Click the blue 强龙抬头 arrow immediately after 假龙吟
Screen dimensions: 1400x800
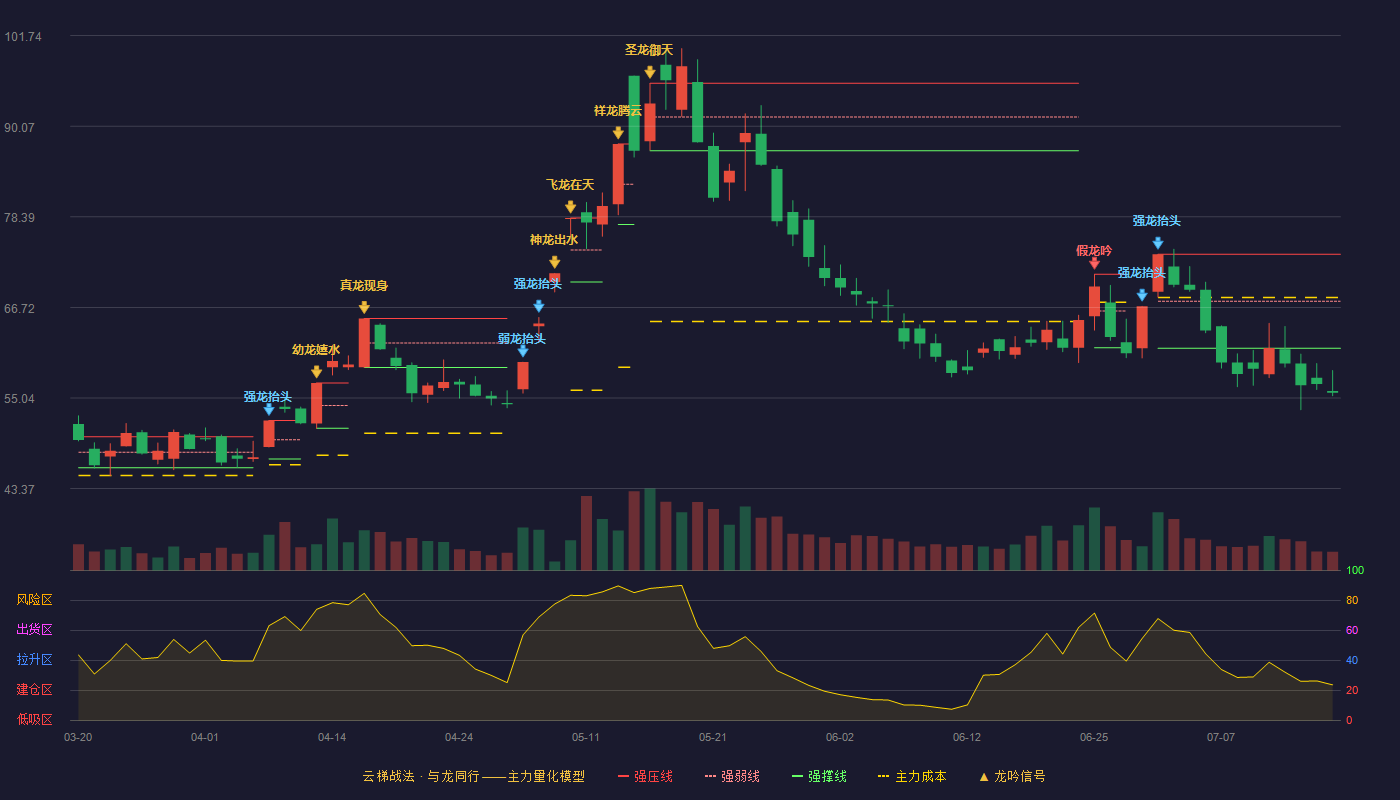pos(1141,295)
